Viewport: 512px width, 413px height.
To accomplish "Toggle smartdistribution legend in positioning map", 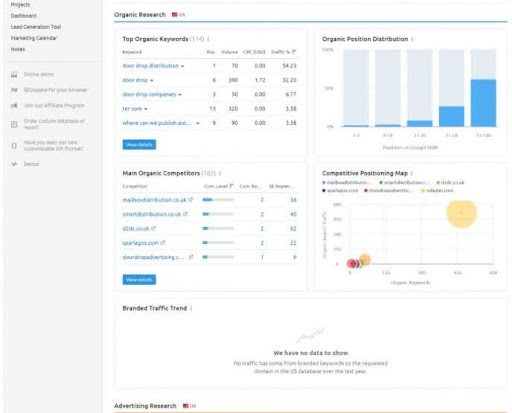I will tap(404, 182).
